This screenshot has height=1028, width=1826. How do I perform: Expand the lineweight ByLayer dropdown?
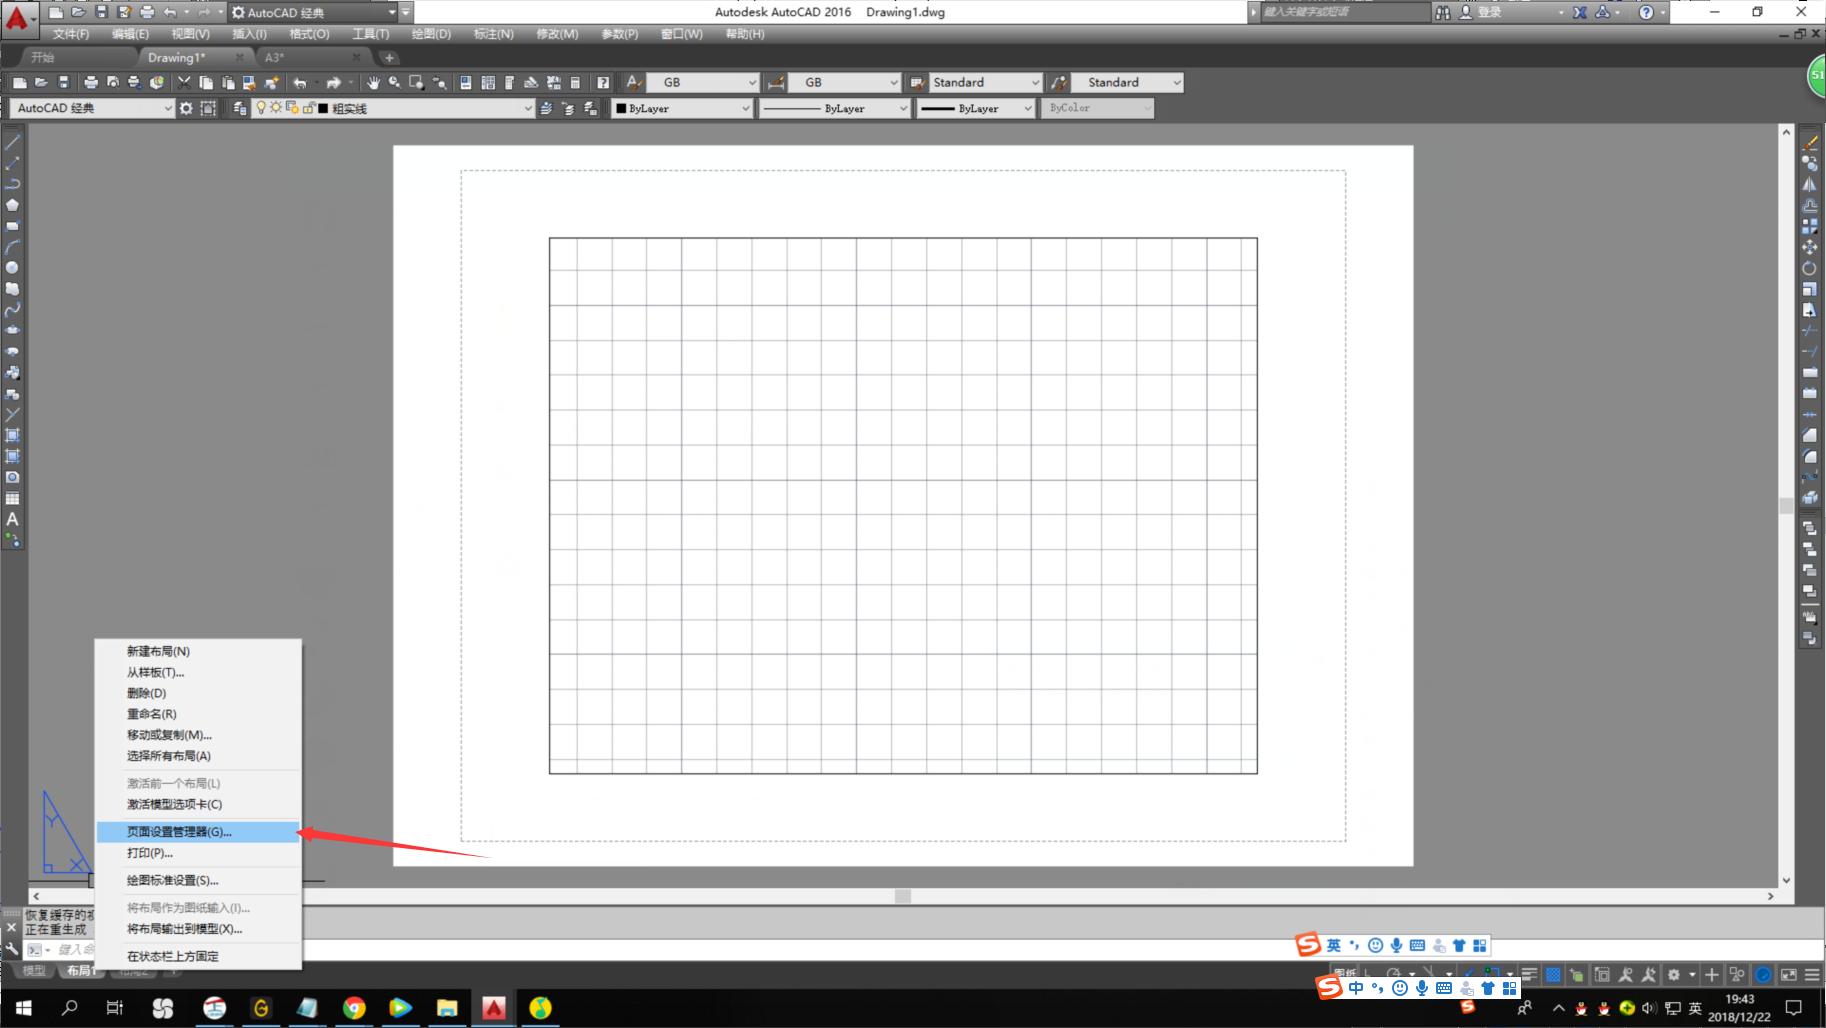pyautogui.click(x=975, y=108)
